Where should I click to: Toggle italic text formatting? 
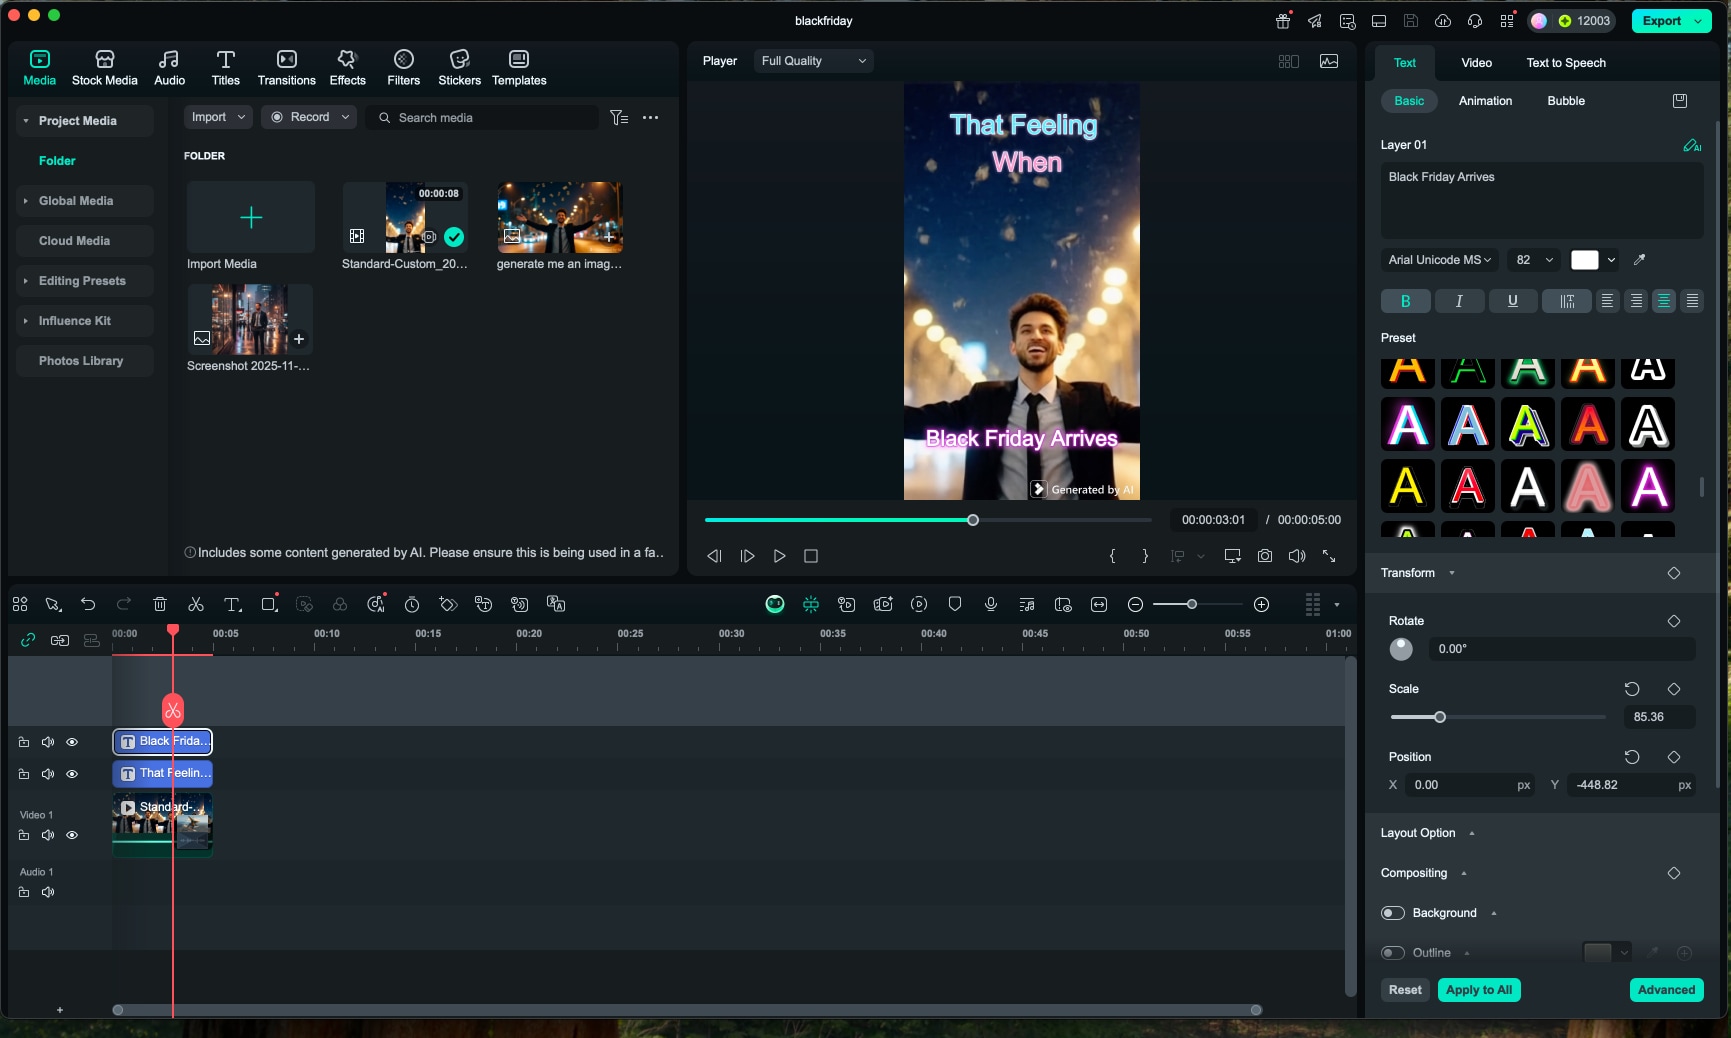(1459, 301)
